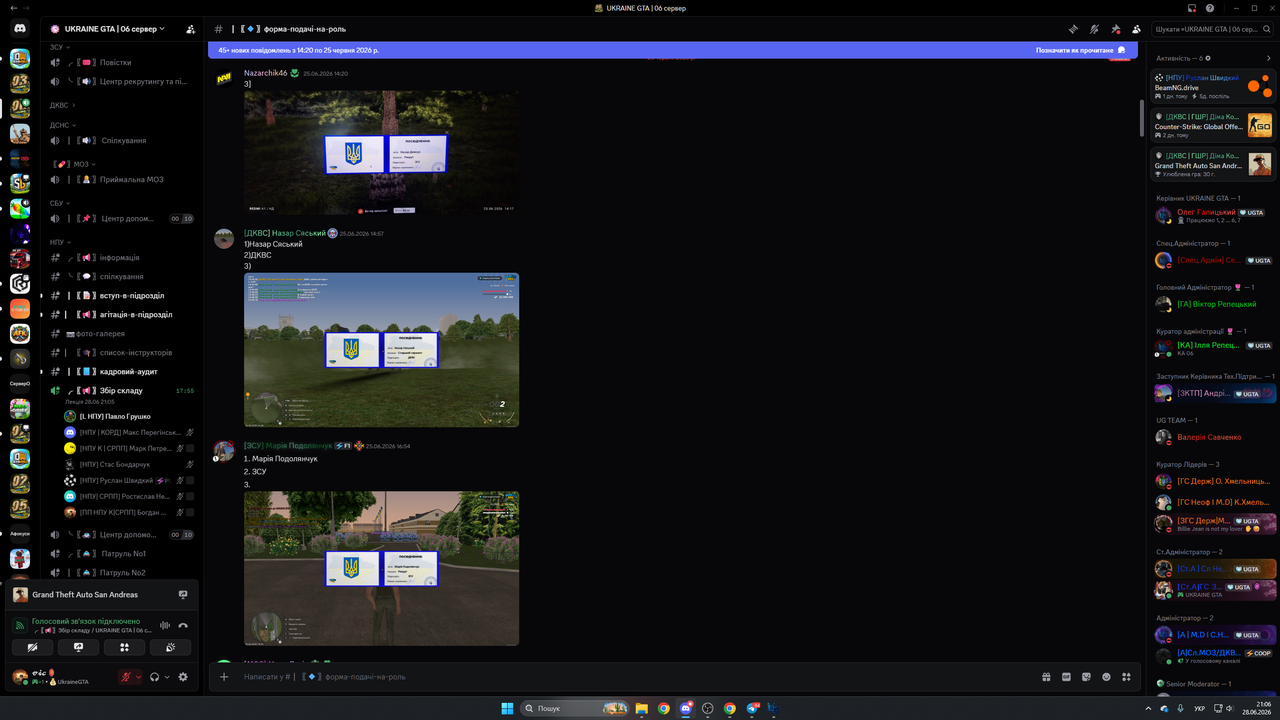Screen dimensions: 1280x720
Task: Join the Приймальна МОЗ voice channel
Action: [122, 179]
